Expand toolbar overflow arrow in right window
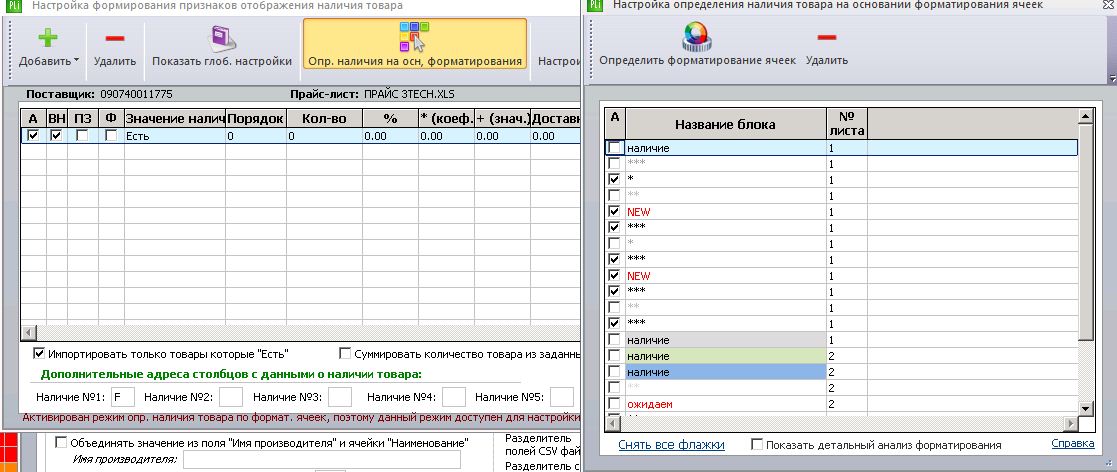This screenshot has height=472, width=1117. click(1112, 78)
